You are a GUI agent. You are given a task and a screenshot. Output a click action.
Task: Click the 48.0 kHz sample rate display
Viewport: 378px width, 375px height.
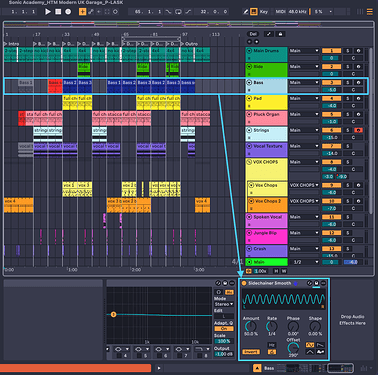click(x=298, y=12)
